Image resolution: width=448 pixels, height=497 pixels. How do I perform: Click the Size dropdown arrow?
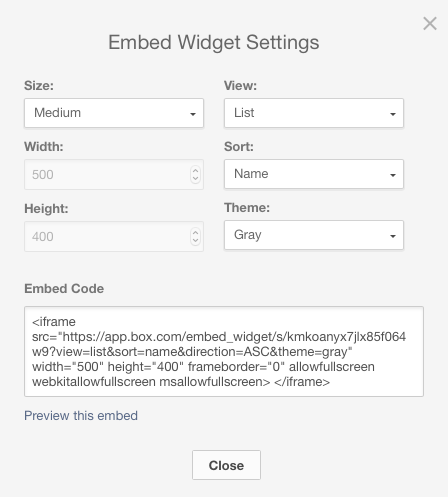tap(193, 114)
